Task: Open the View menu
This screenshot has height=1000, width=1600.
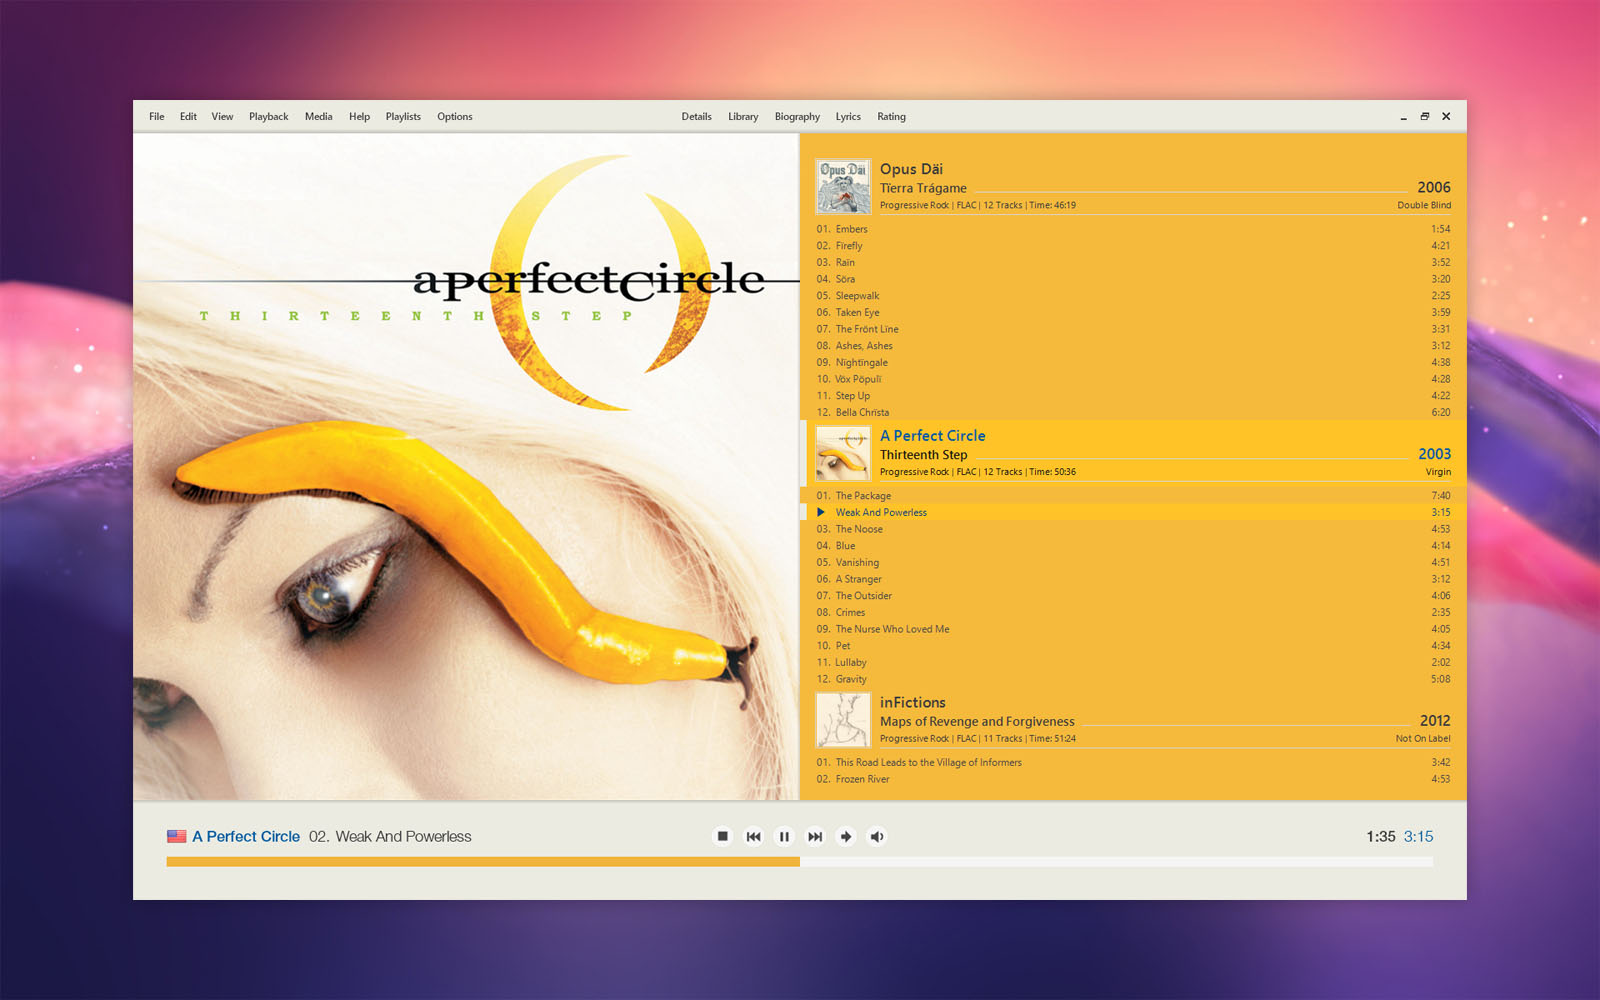Action: point(222,116)
